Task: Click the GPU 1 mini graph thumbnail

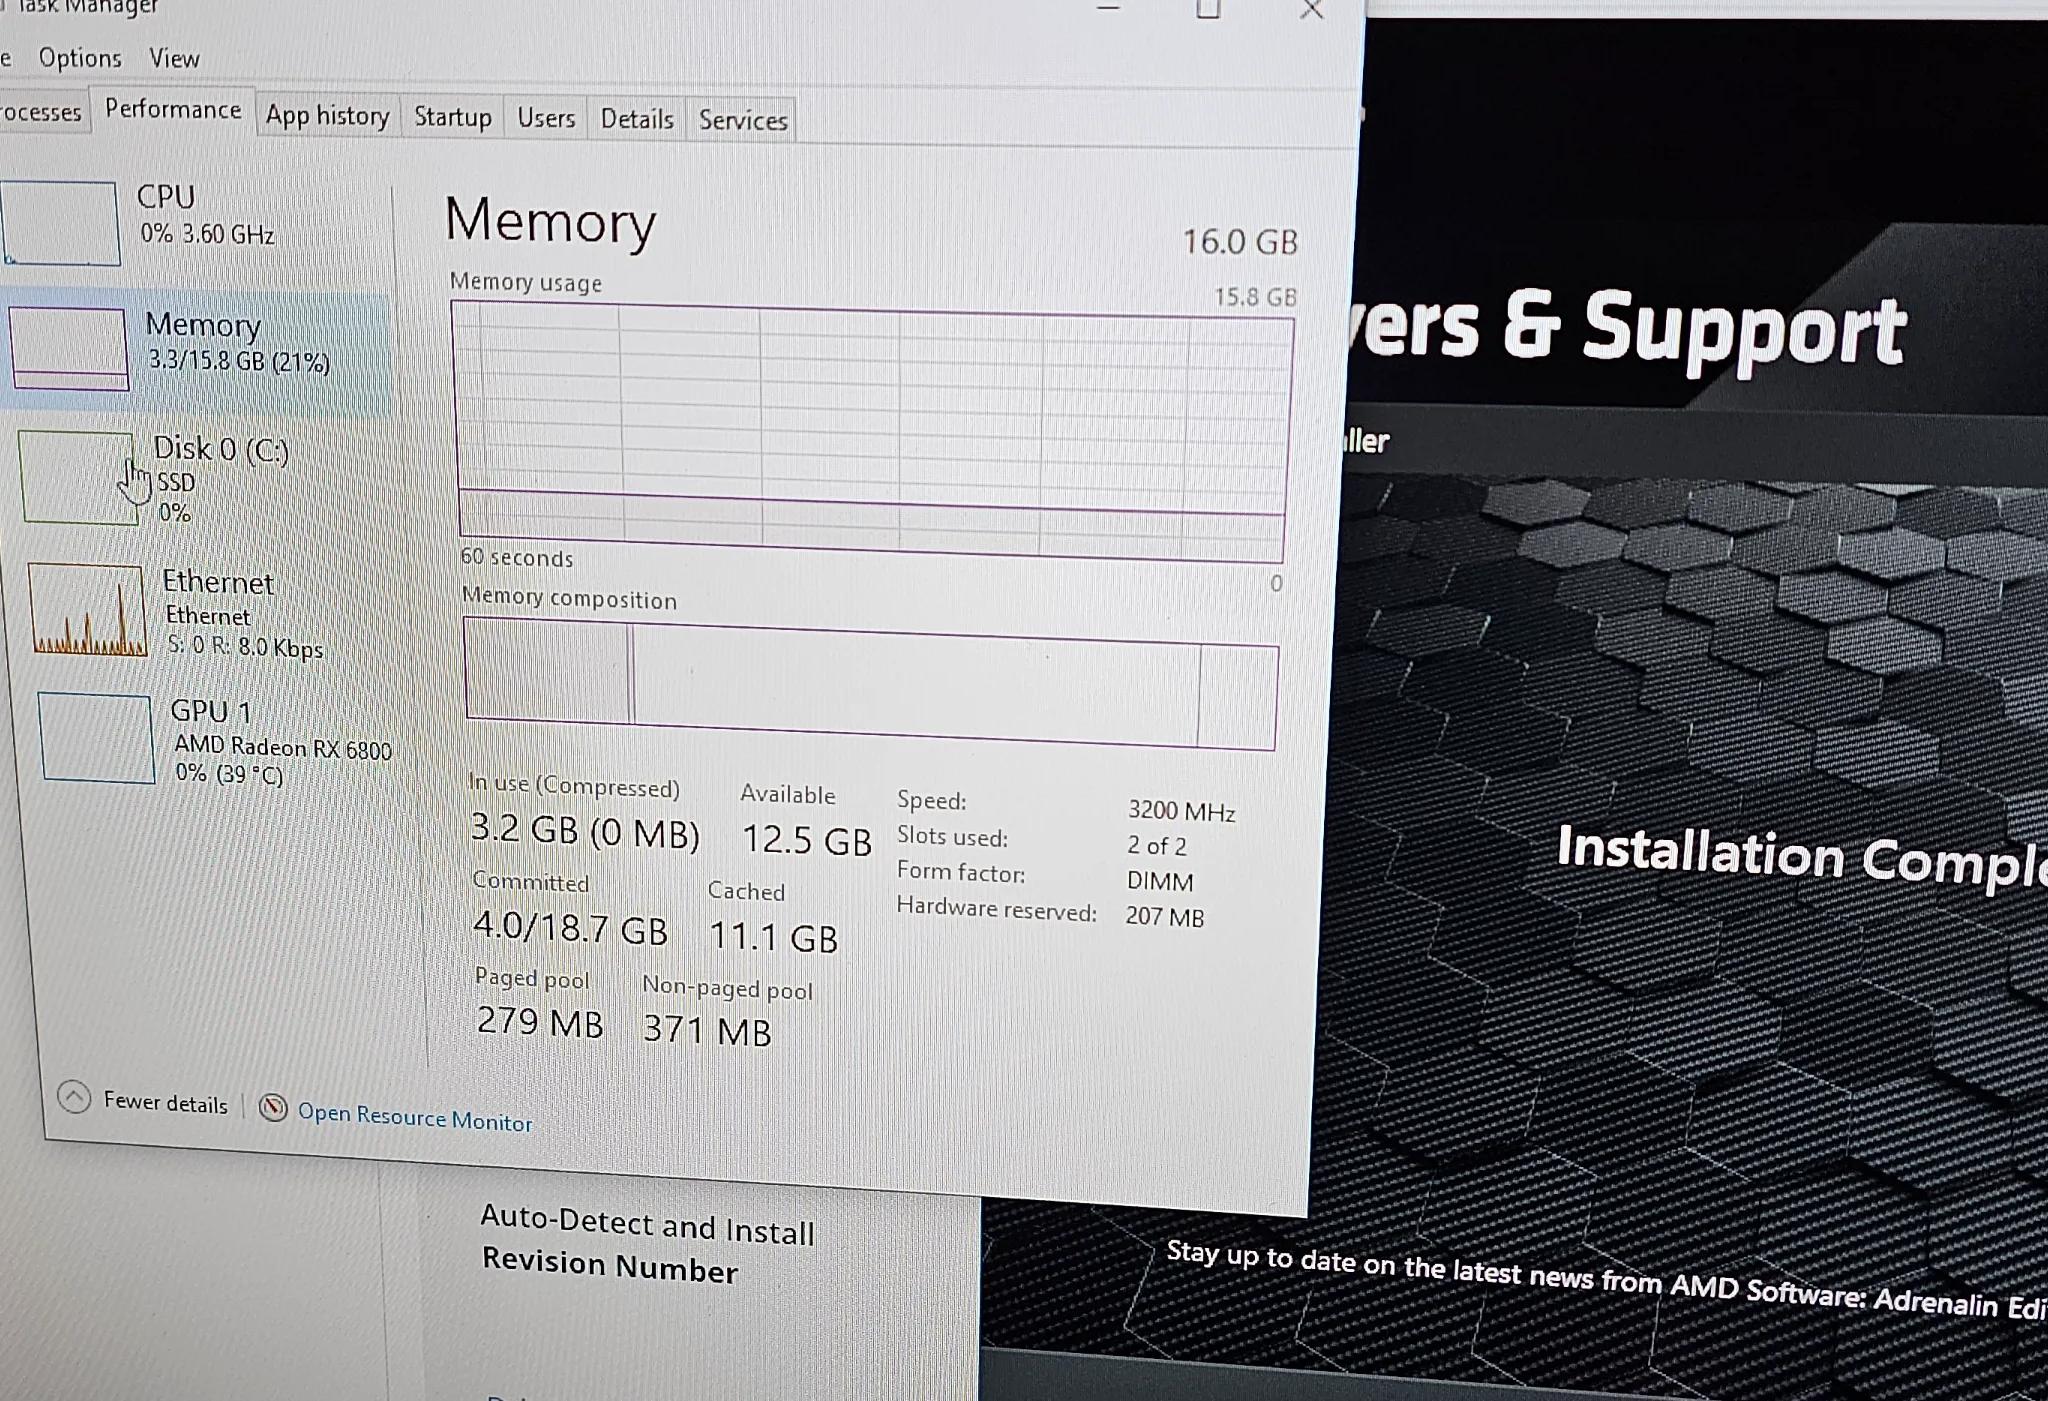Action: [x=97, y=738]
